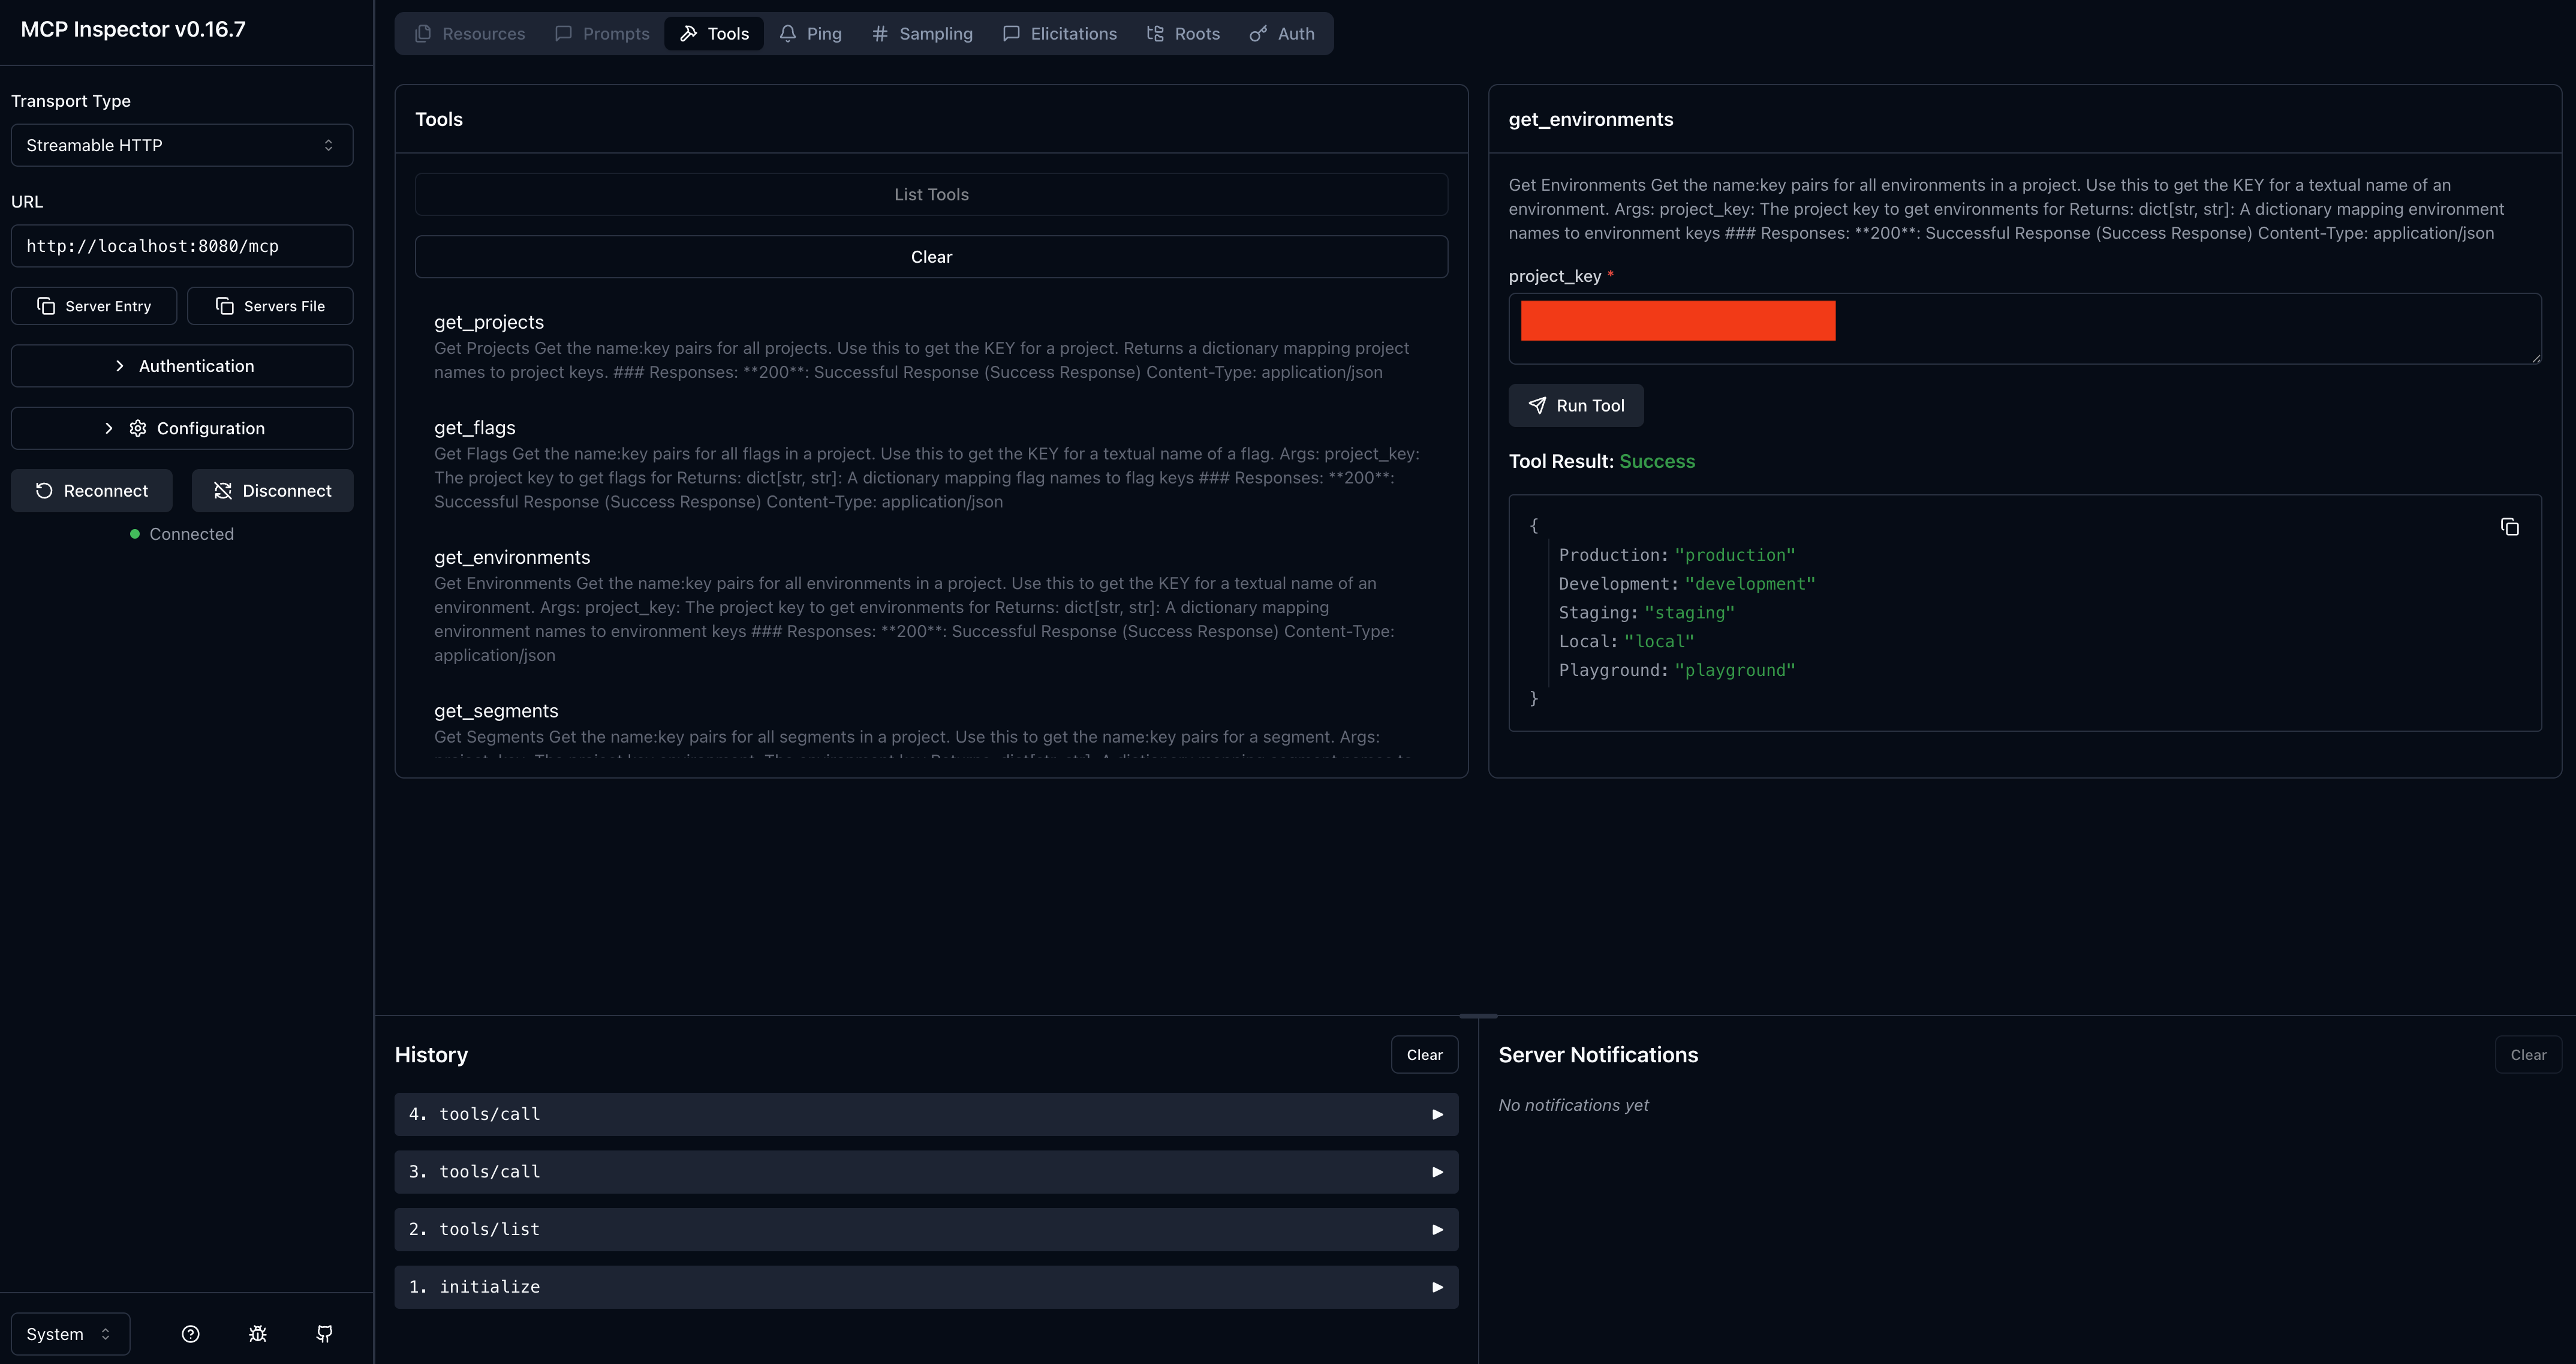Select the Tools tab
Screen dimensions: 2576x1364
[x=714, y=33]
